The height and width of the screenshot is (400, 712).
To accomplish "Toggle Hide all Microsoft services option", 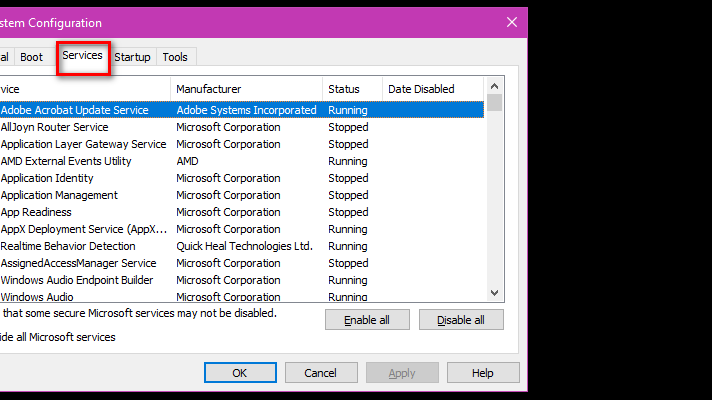I will pyautogui.click(x=58, y=337).
